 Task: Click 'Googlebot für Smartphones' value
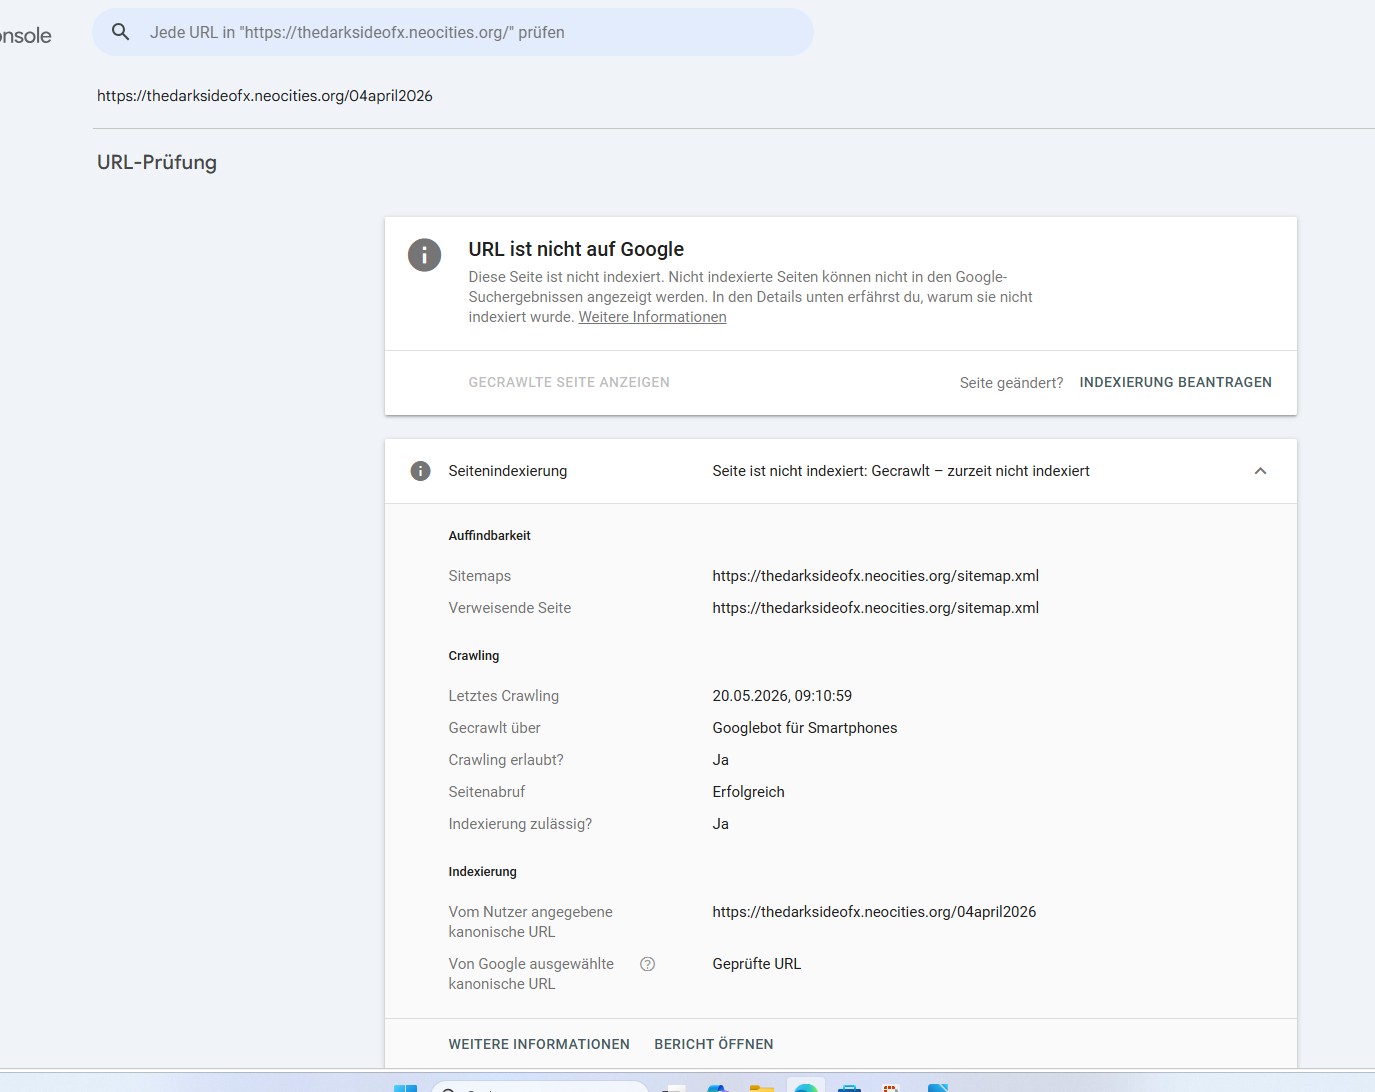(x=805, y=728)
